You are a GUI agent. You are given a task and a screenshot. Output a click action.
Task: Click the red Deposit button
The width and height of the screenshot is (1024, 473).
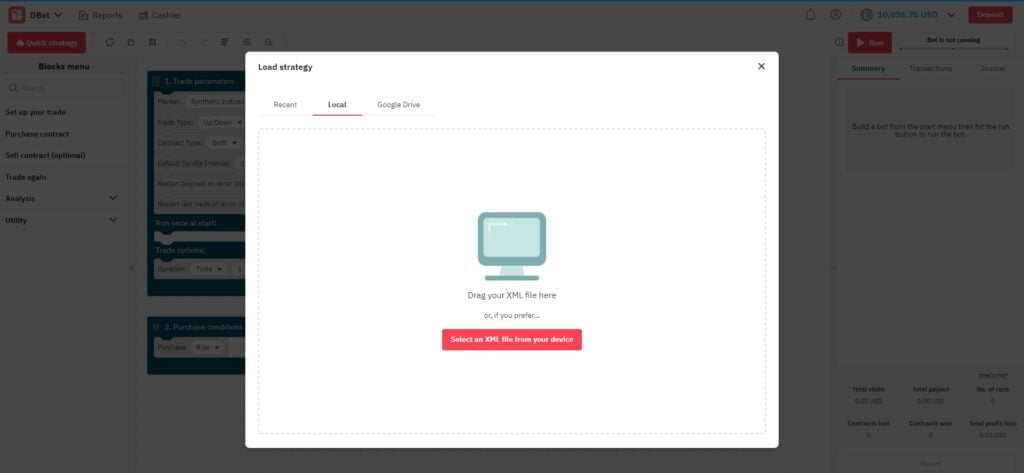[x=990, y=15]
